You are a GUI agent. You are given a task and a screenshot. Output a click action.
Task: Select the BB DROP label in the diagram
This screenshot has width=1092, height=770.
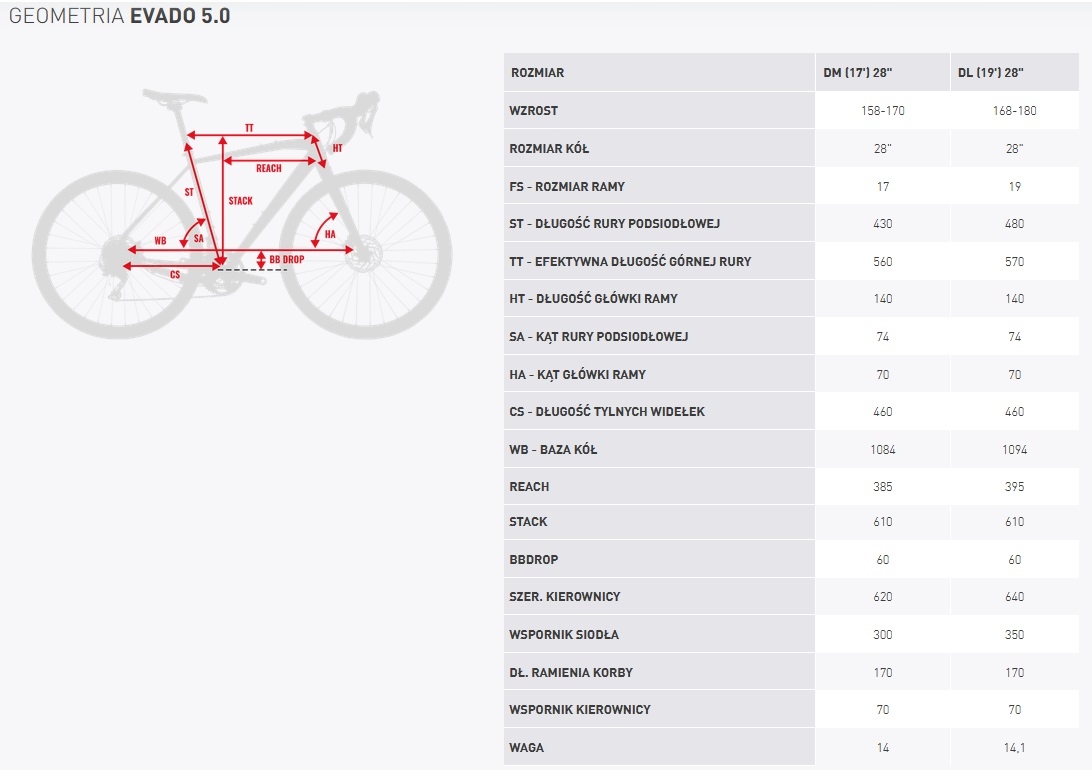pyautogui.click(x=286, y=260)
